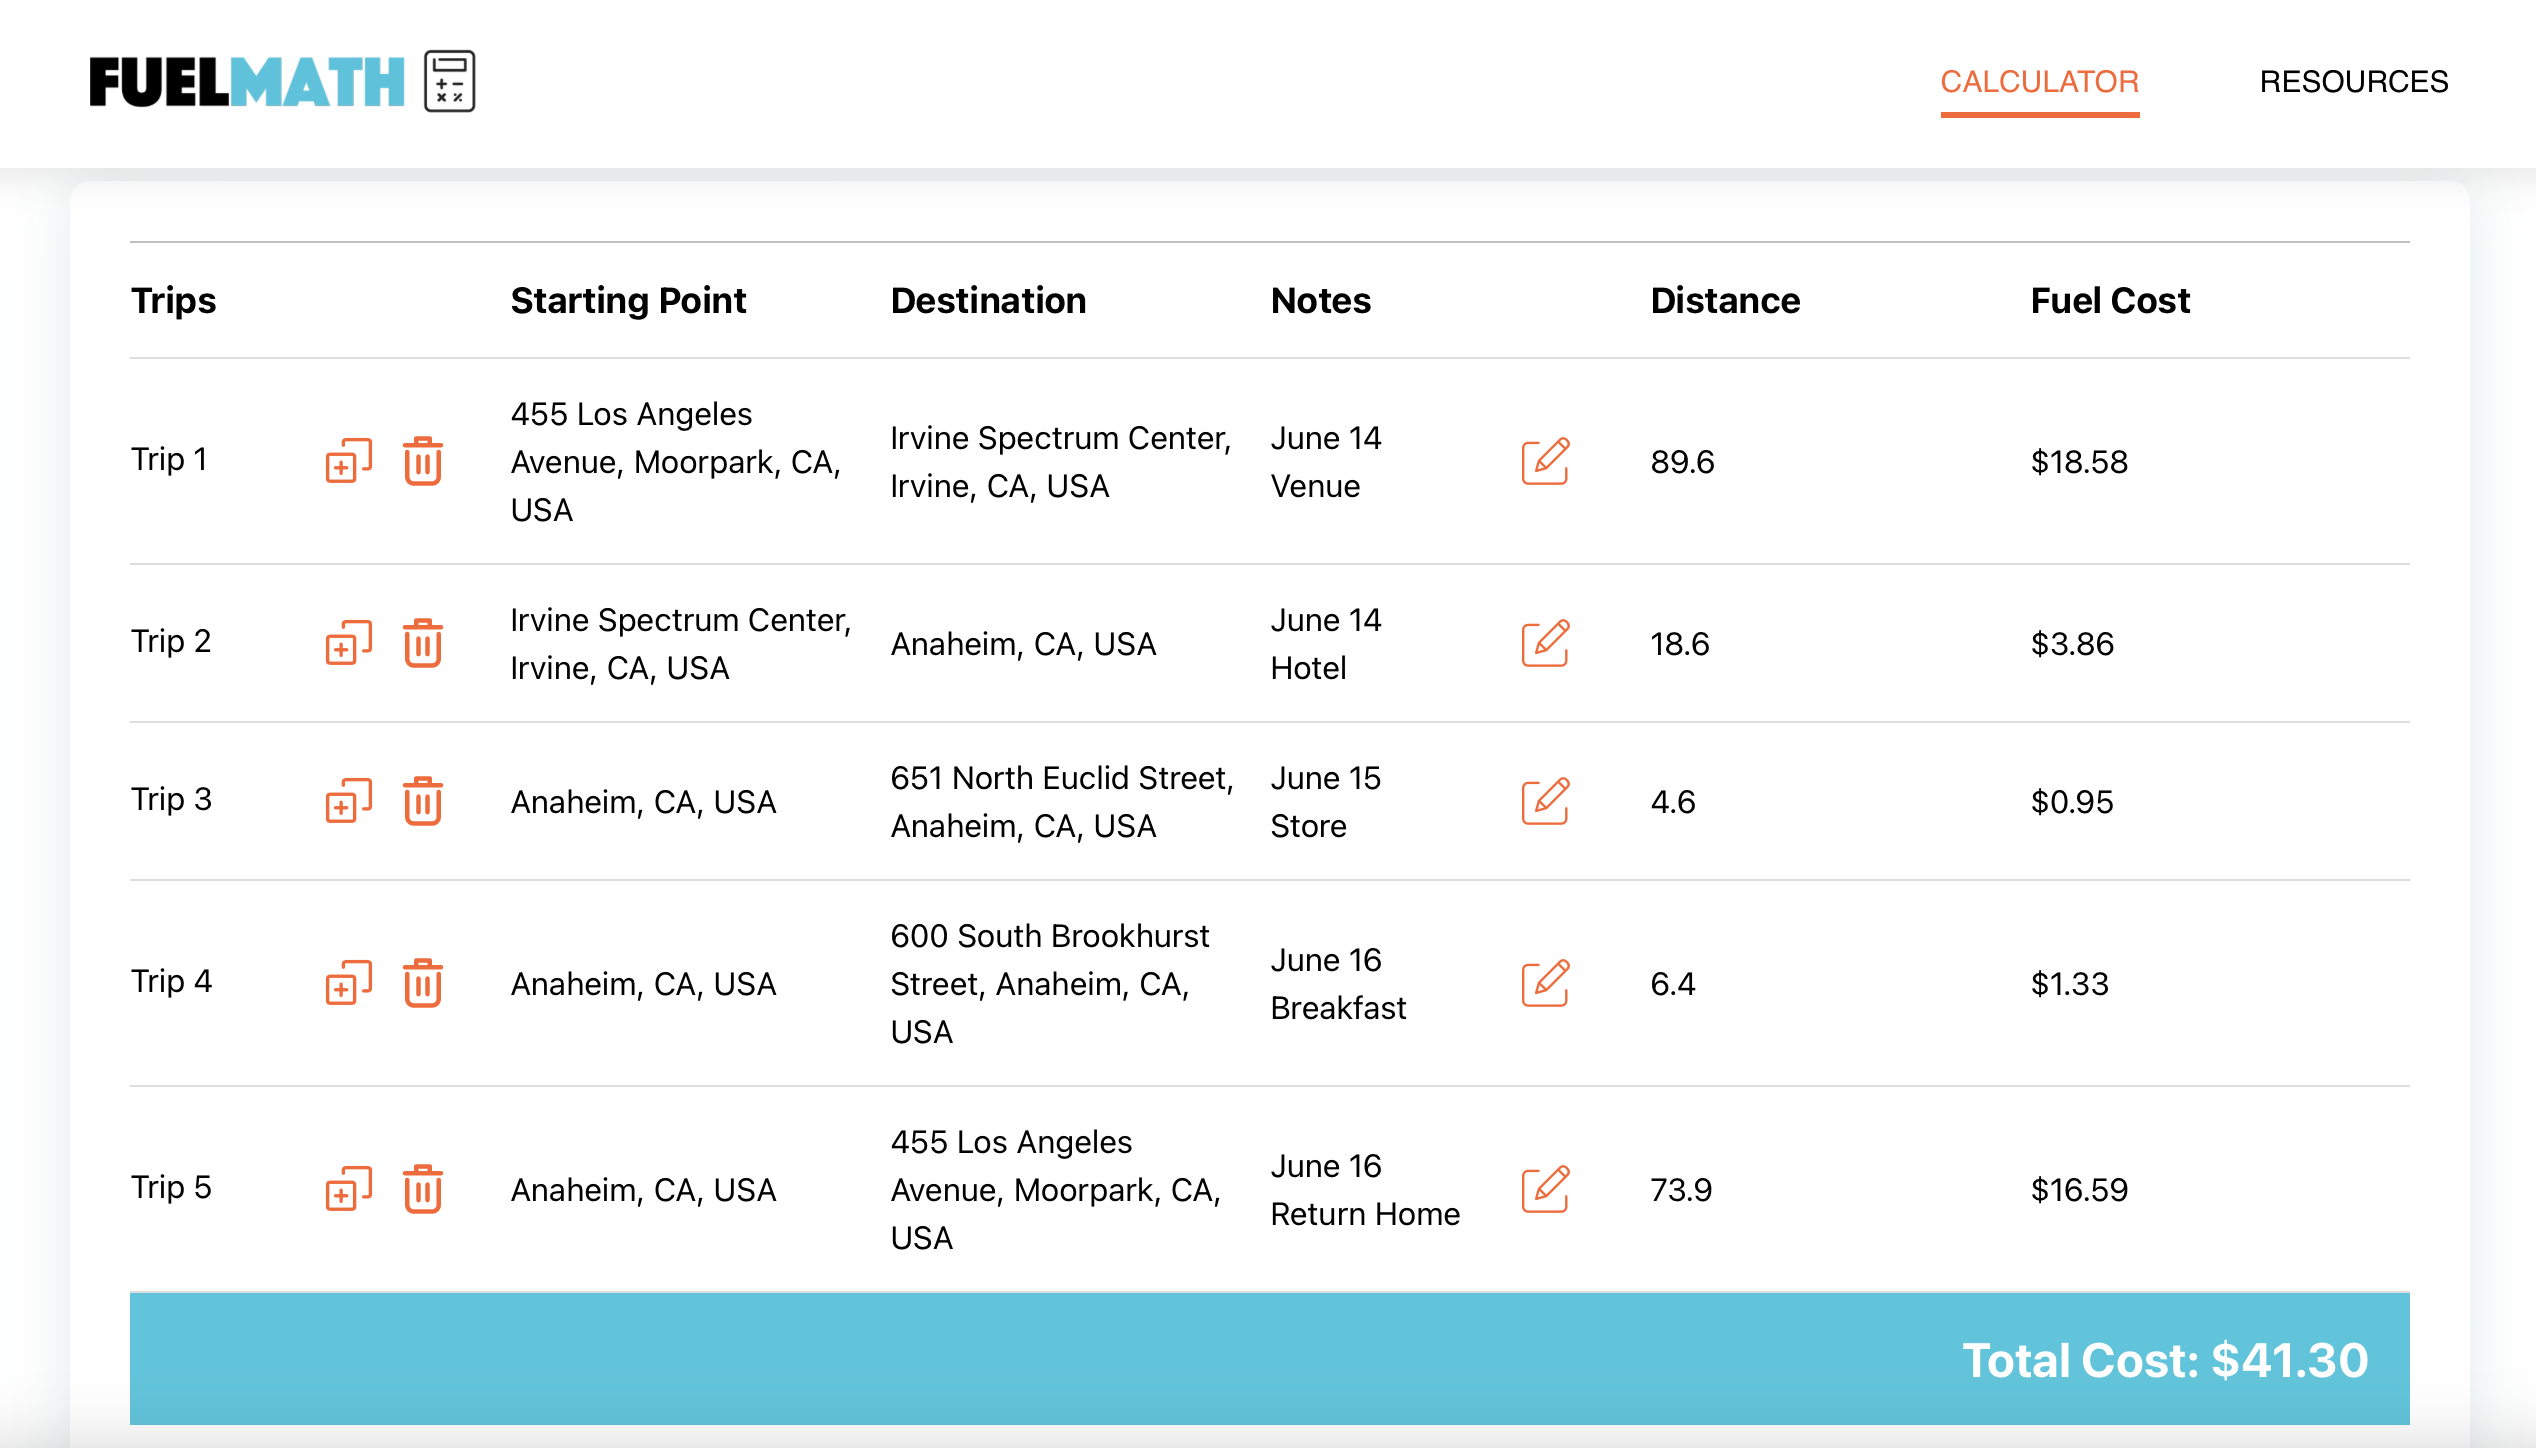Duplicate Trip 3 with the copy icon
2536x1448 pixels.
coord(348,801)
